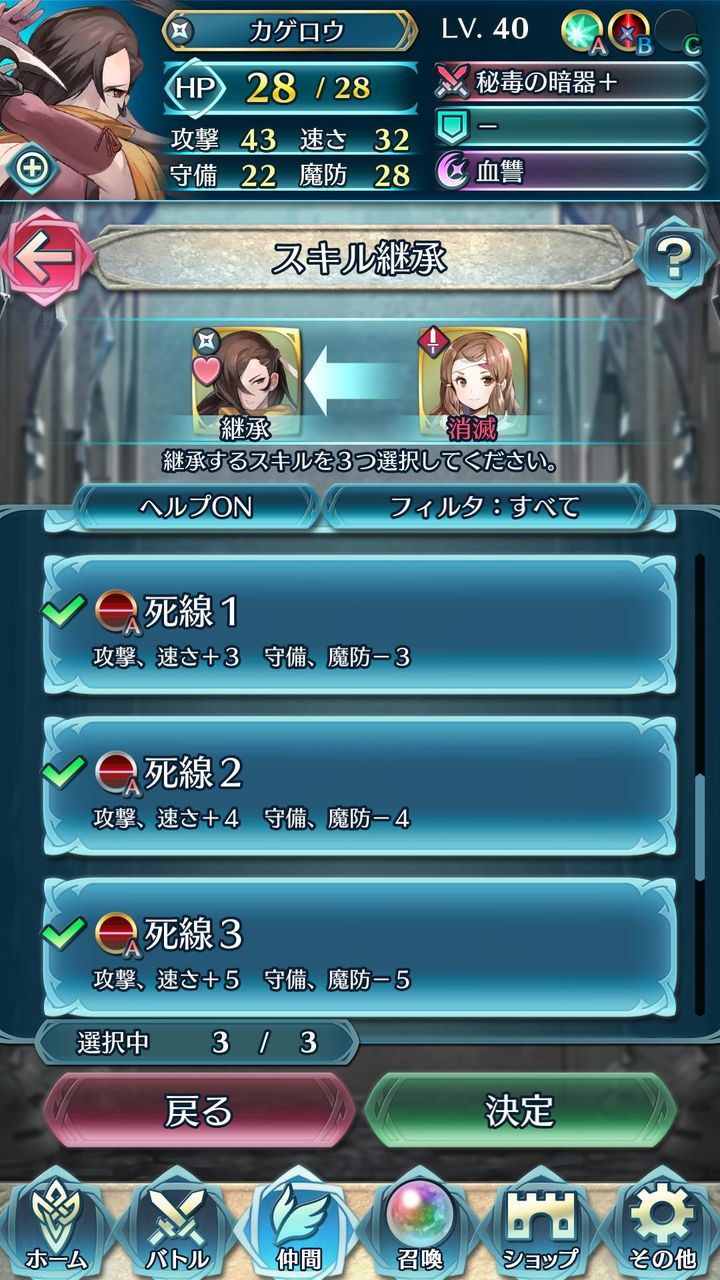Deselect the 死線3 skill checkmark
Screen dimensions: 720x1280
[x=64, y=933]
